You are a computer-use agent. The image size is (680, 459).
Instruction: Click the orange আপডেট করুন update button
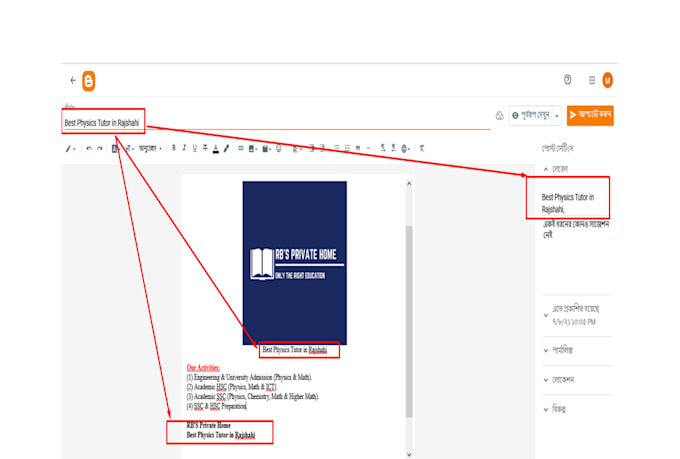590,115
